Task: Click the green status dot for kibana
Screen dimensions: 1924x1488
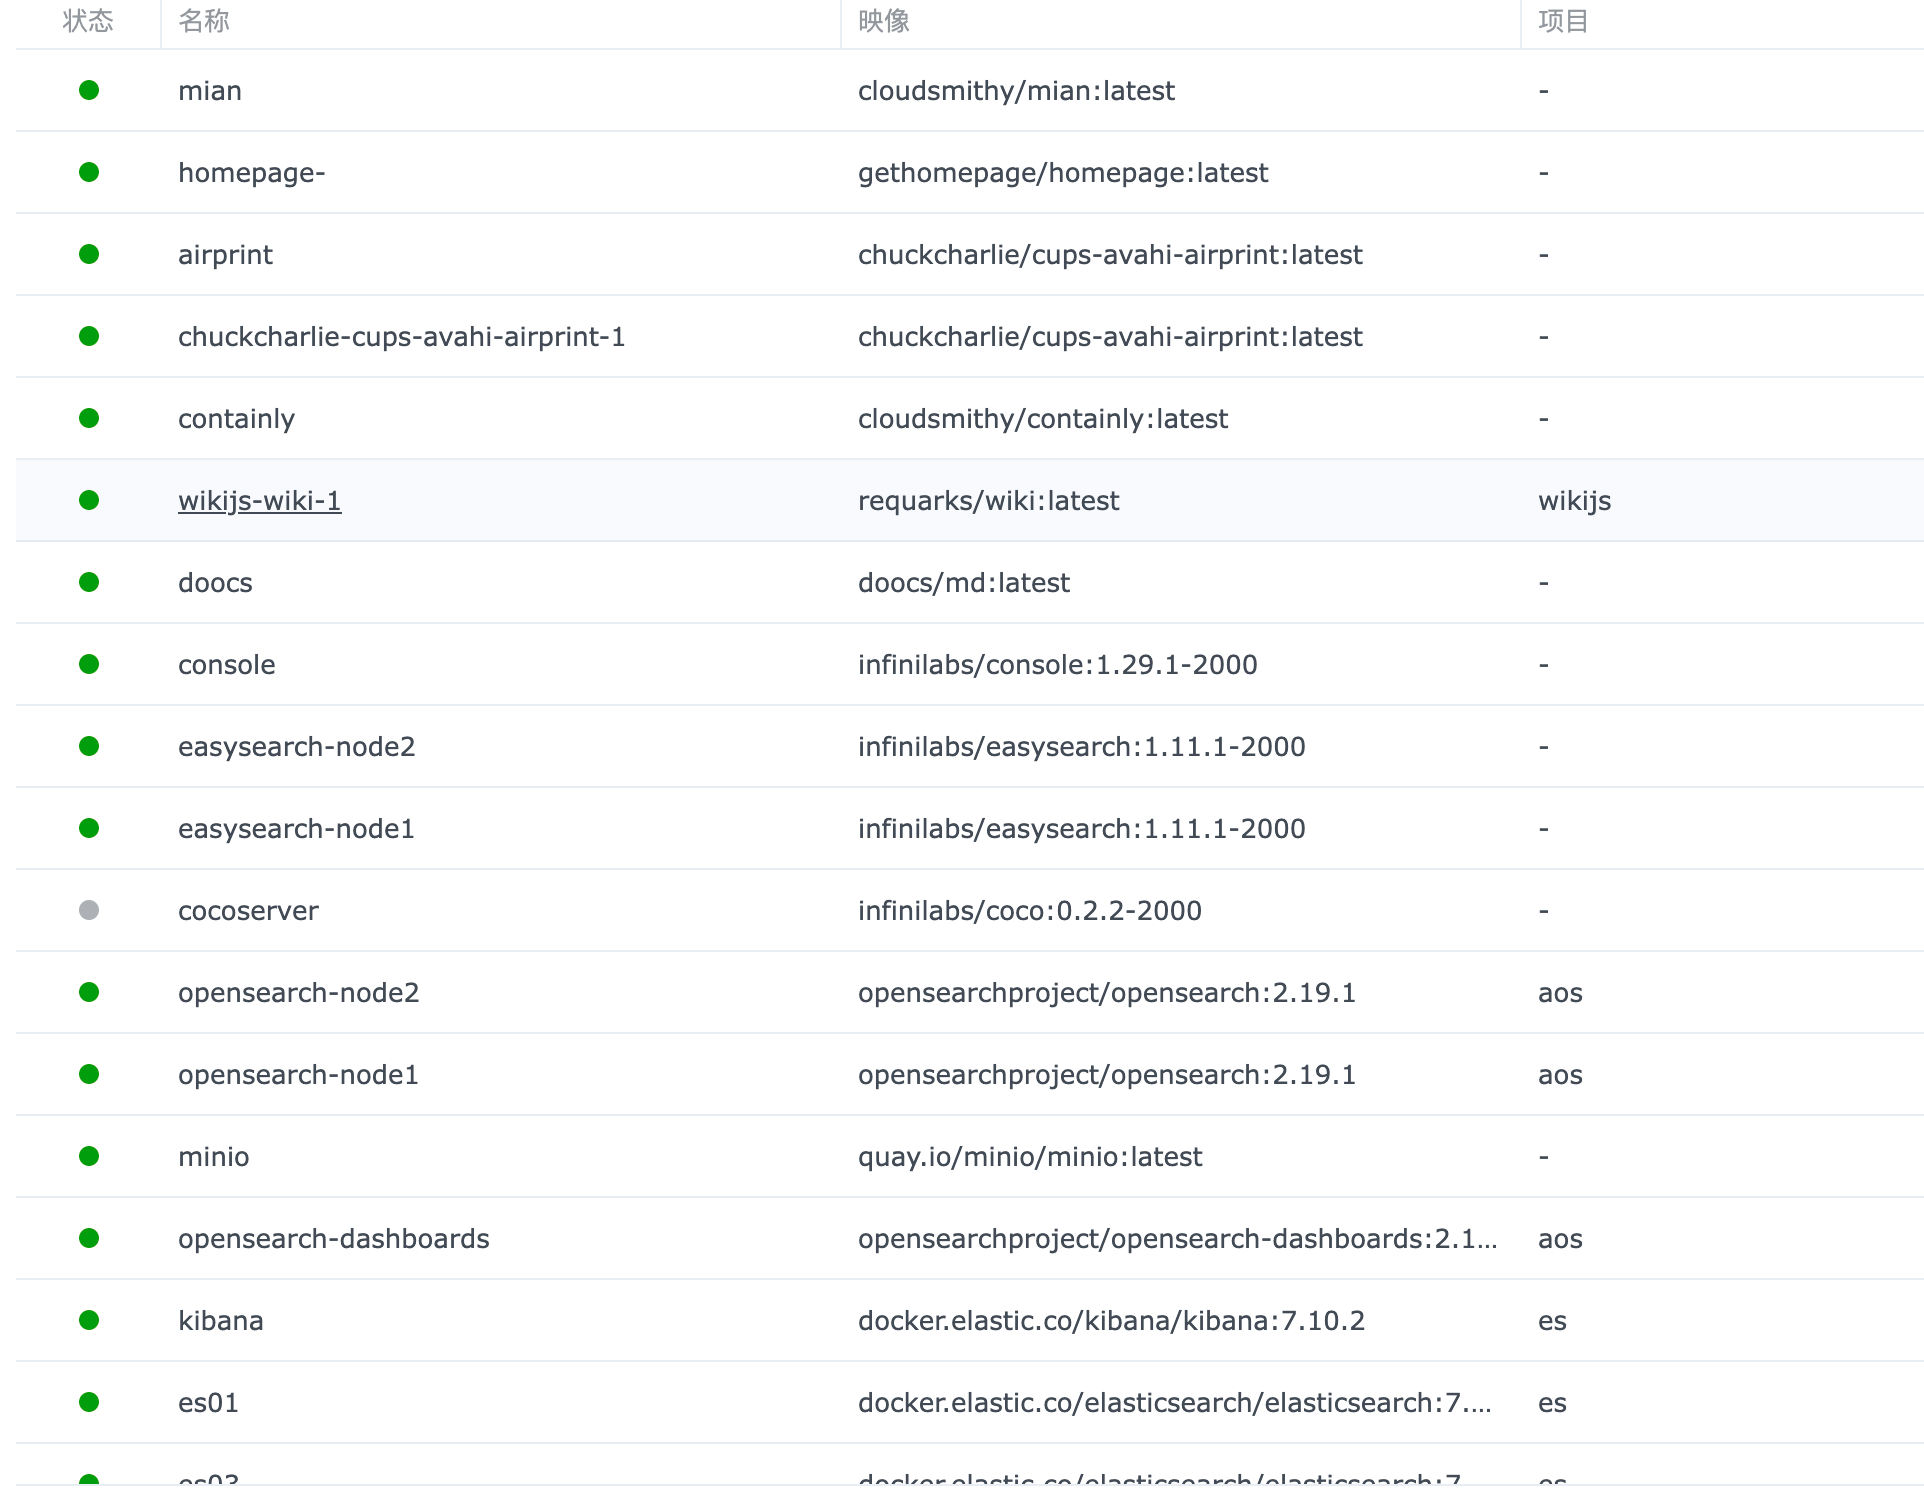Action: coord(89,1320)
